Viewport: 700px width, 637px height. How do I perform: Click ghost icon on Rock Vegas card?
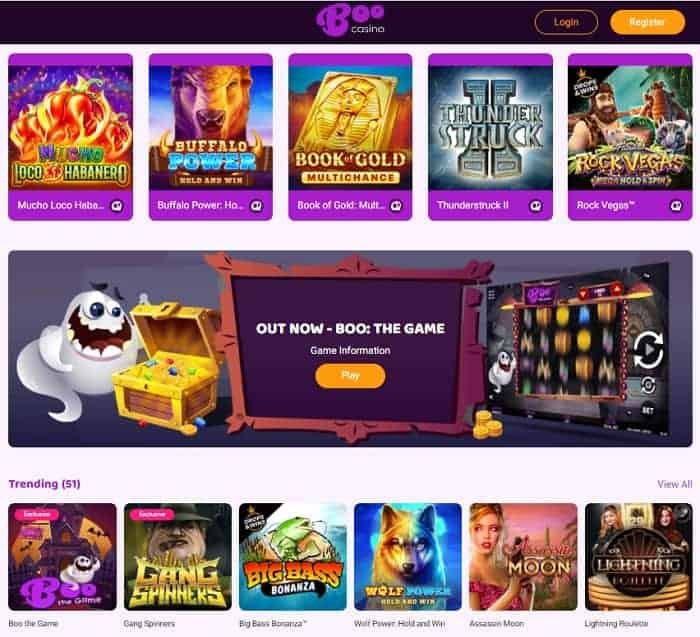point(676,205)
